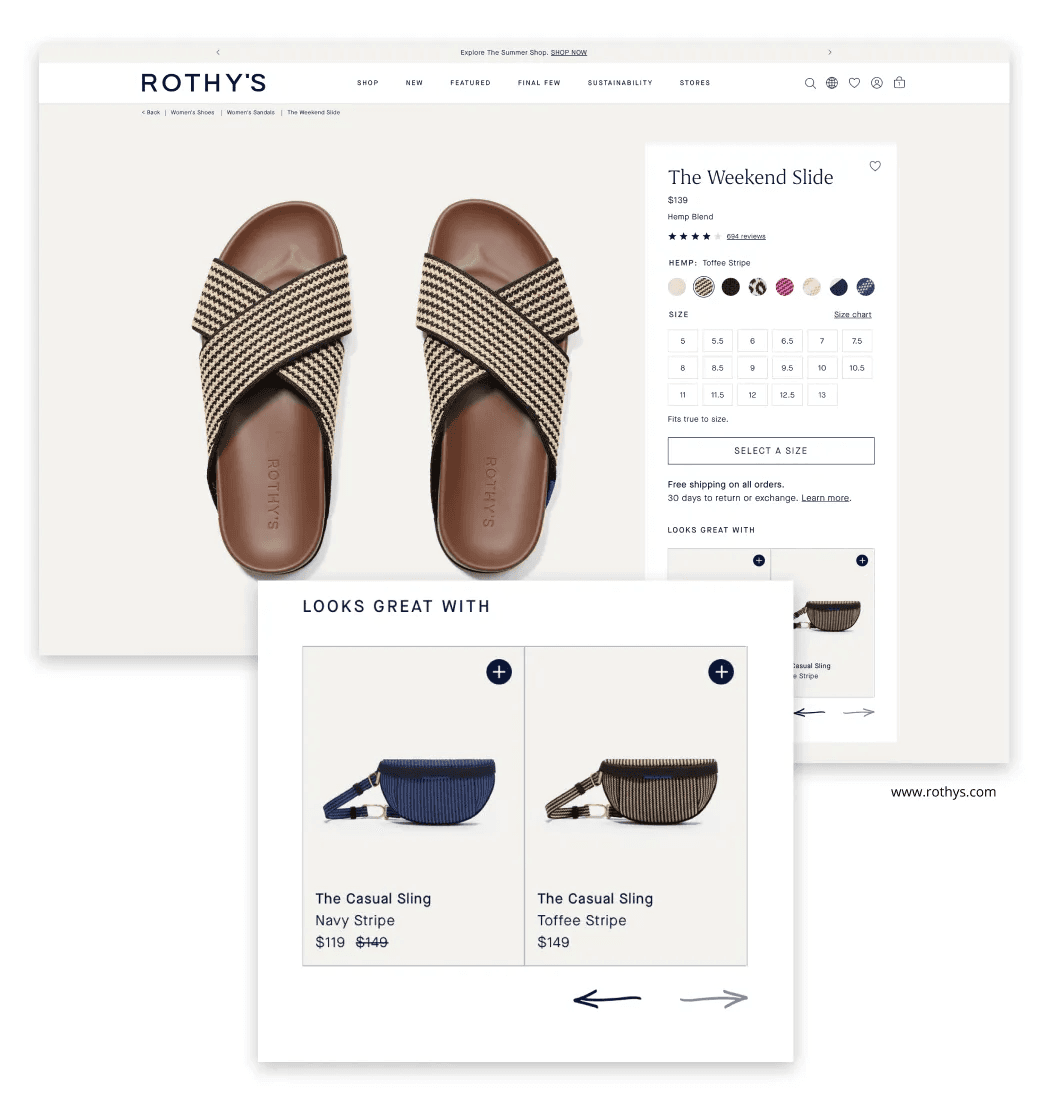Image resolution: width=1050 pixels, height=1110 pixels.
Task: Choose size 10
Action: [822, 368]
